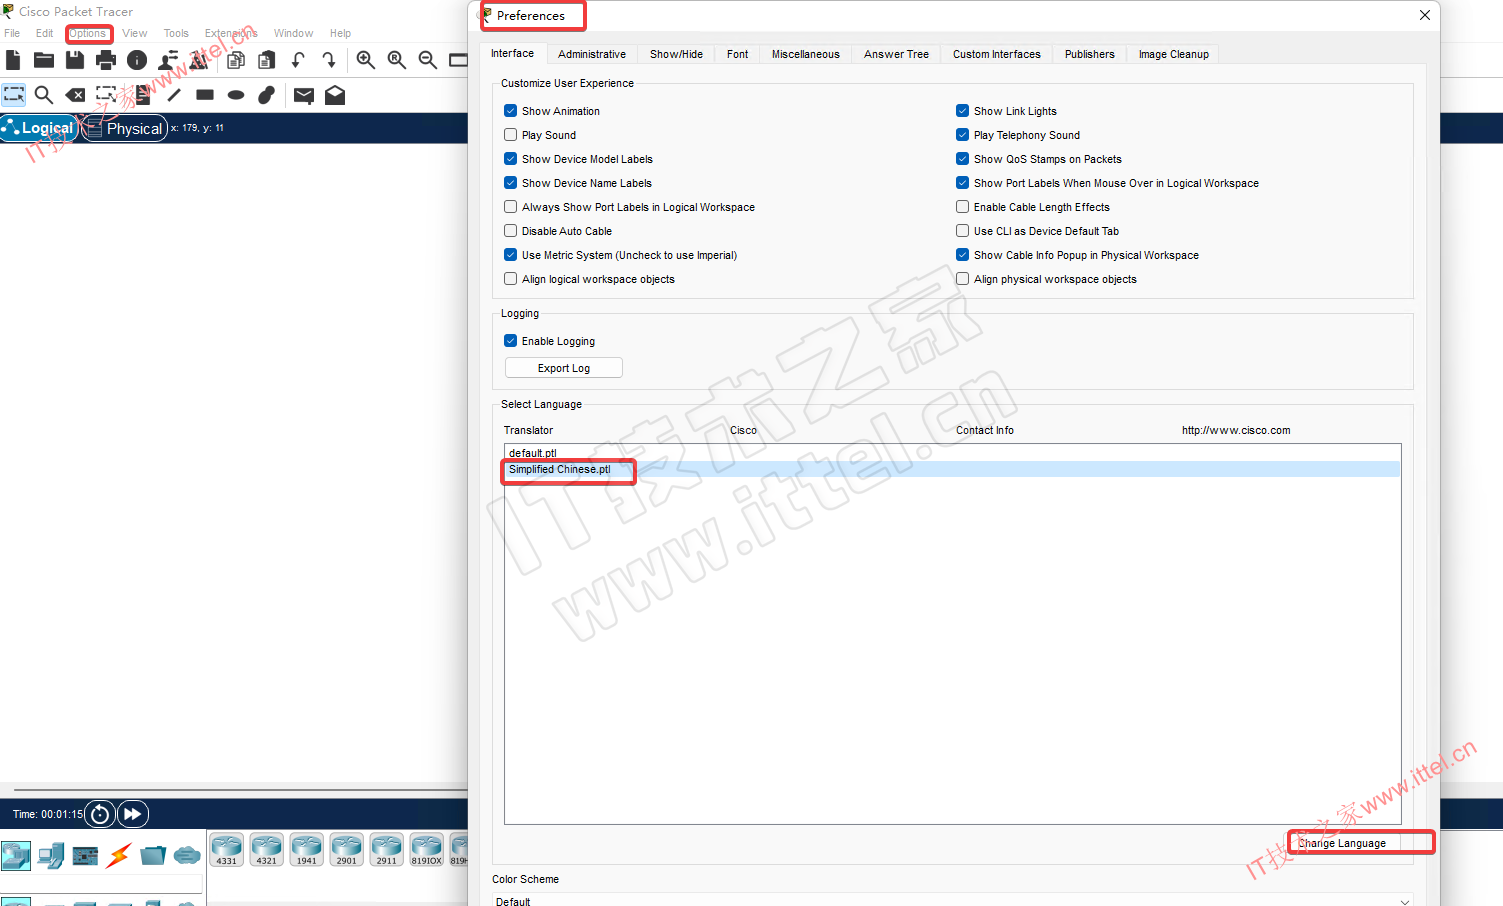This screenshot has width=1503, height=906.
Task: Activate the Resize Shape tool
Action: [106, 95]
